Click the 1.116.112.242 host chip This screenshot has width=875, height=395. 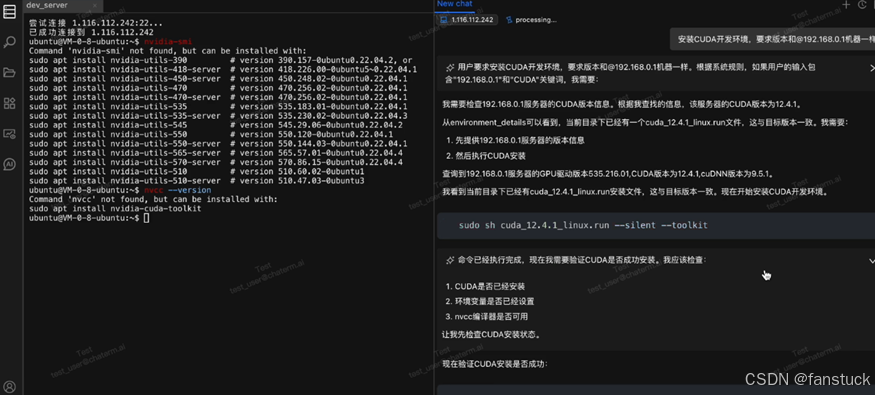(467, 20)
